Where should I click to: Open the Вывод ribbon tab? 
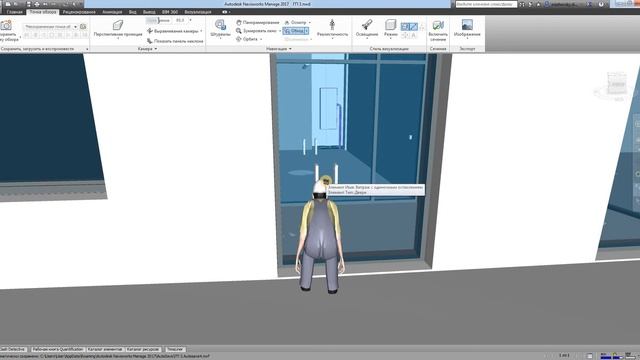coord(149,12)
